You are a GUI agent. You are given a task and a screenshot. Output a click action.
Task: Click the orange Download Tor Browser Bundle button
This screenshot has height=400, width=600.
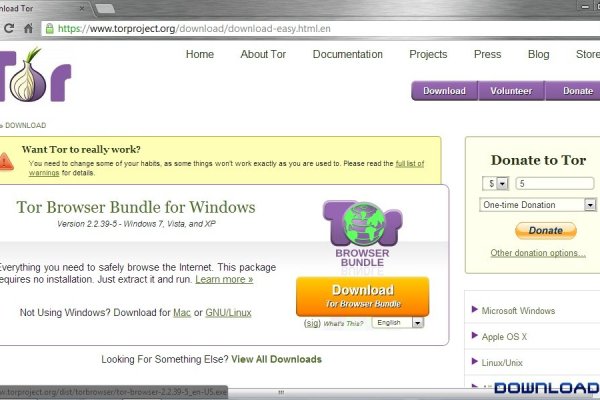tap(362, 297)
